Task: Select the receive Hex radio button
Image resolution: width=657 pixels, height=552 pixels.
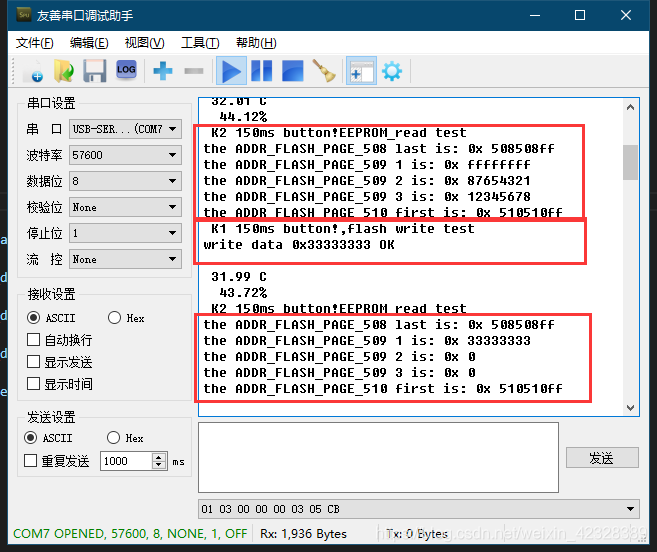Action: click(x=114, y=318)
